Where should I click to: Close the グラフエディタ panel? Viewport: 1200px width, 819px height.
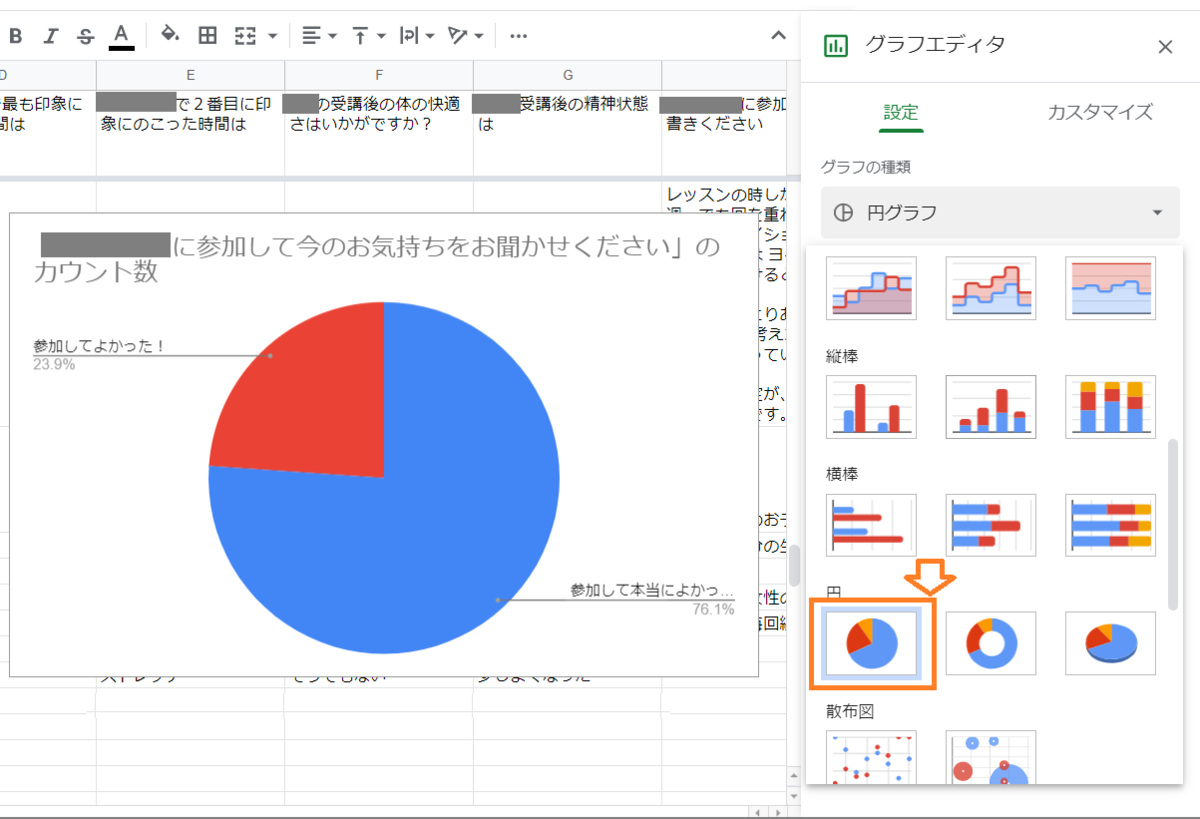(1165, 46)
